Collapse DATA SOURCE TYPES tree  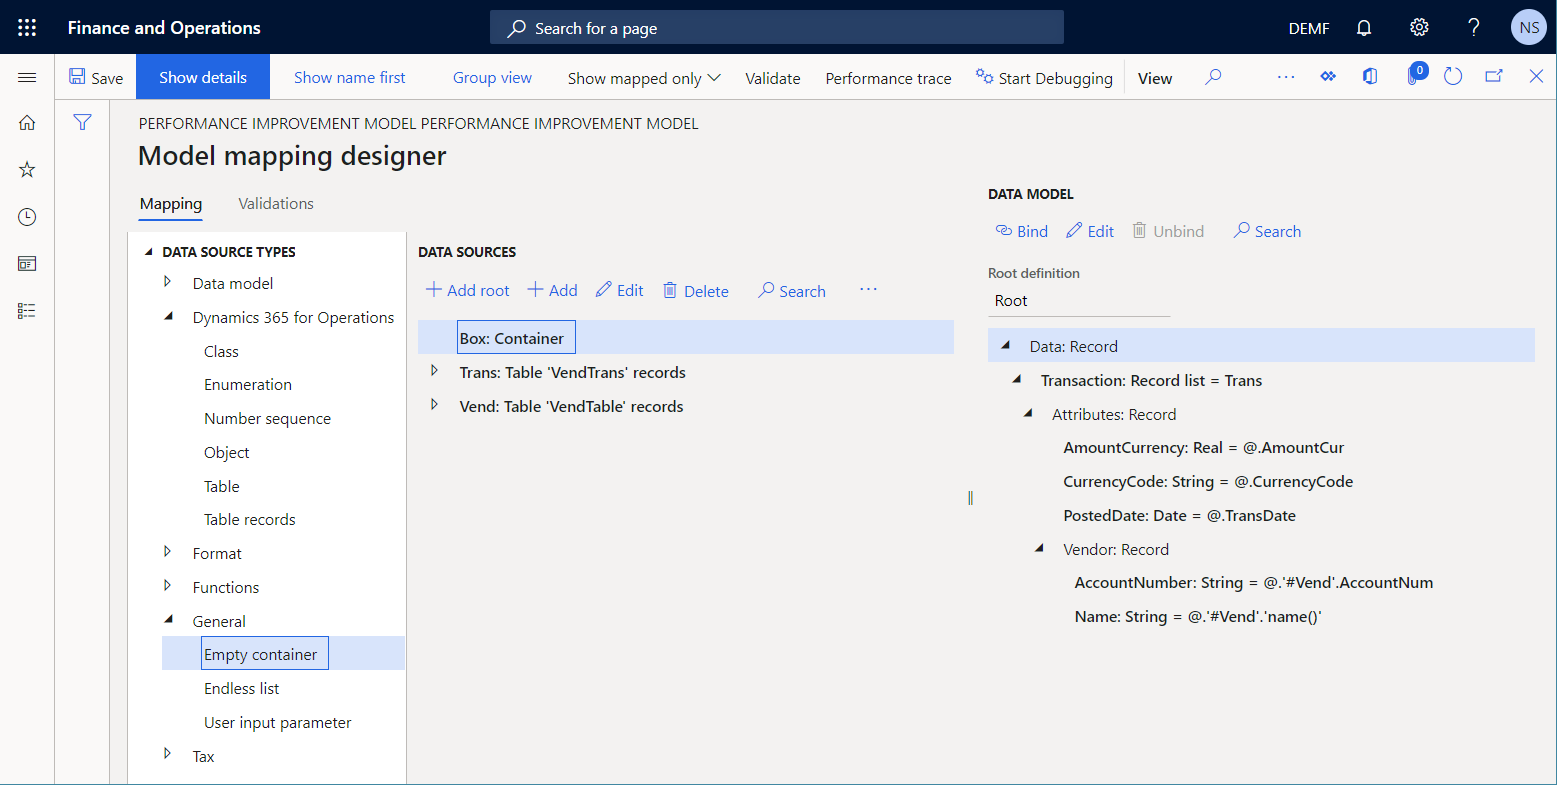149,252
